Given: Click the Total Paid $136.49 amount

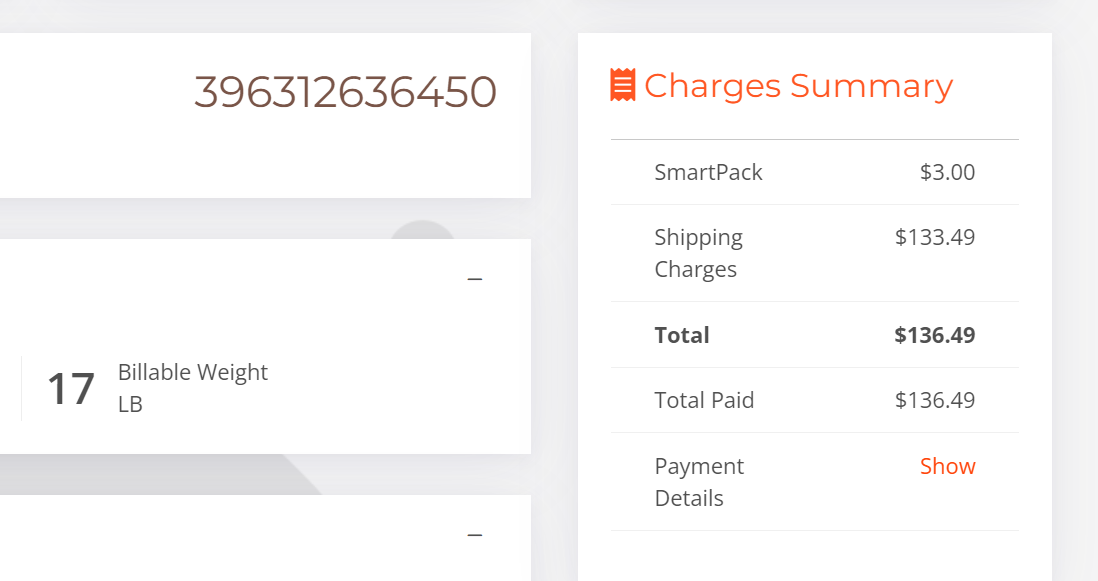Looking at the screenshot, I should point(935,400).
